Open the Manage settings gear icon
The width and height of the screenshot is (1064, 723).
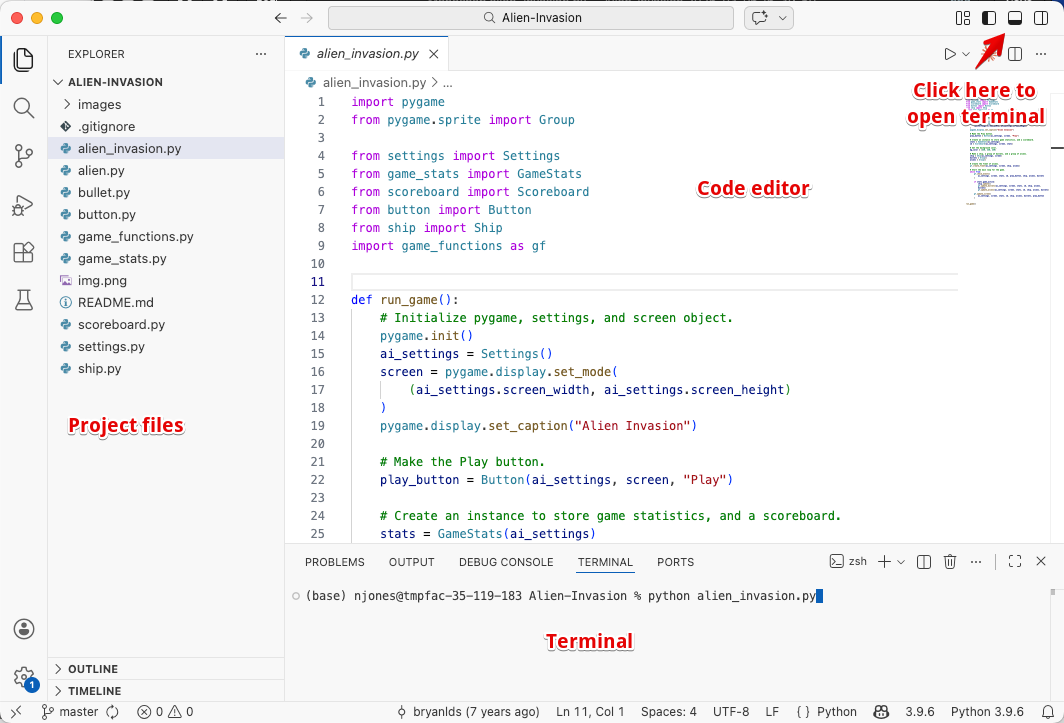[x=24, y=677]
